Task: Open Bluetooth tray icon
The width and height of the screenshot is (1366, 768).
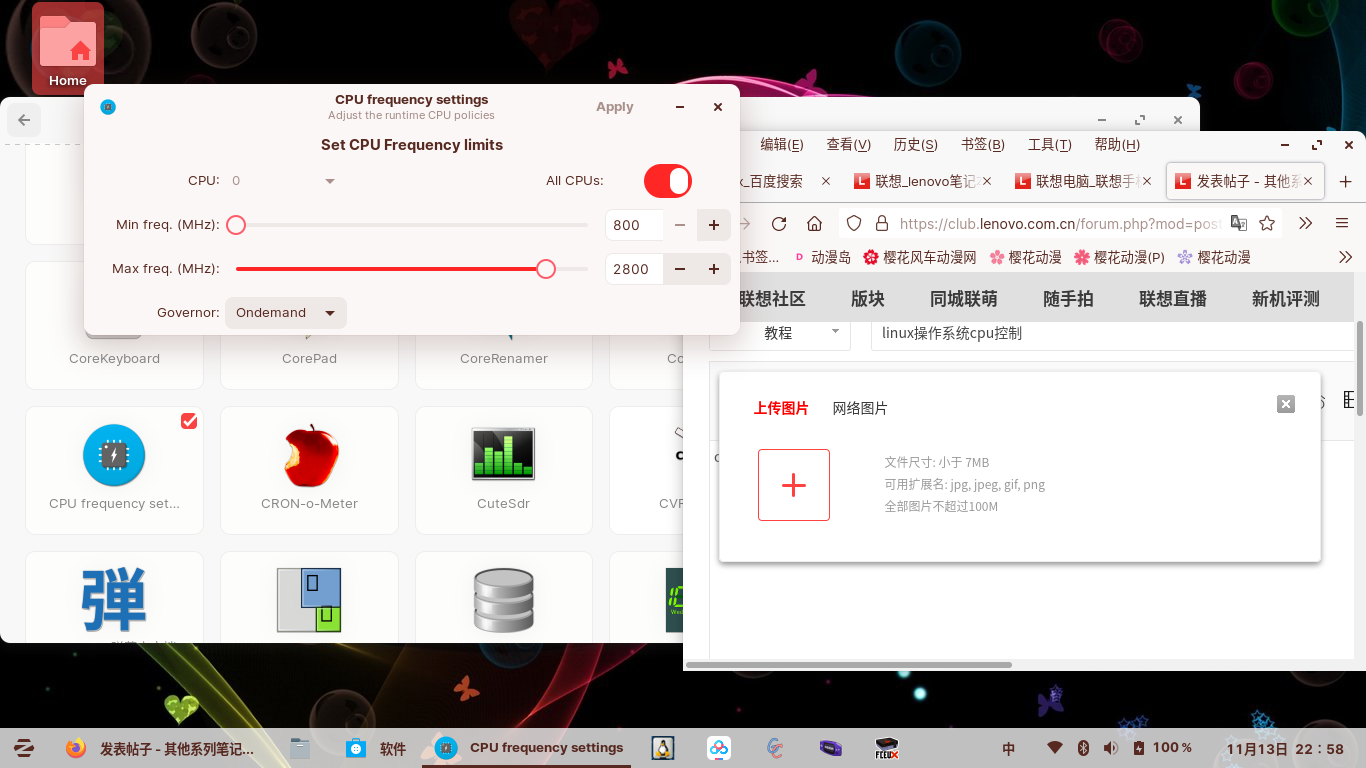Action: point(1083,748)
